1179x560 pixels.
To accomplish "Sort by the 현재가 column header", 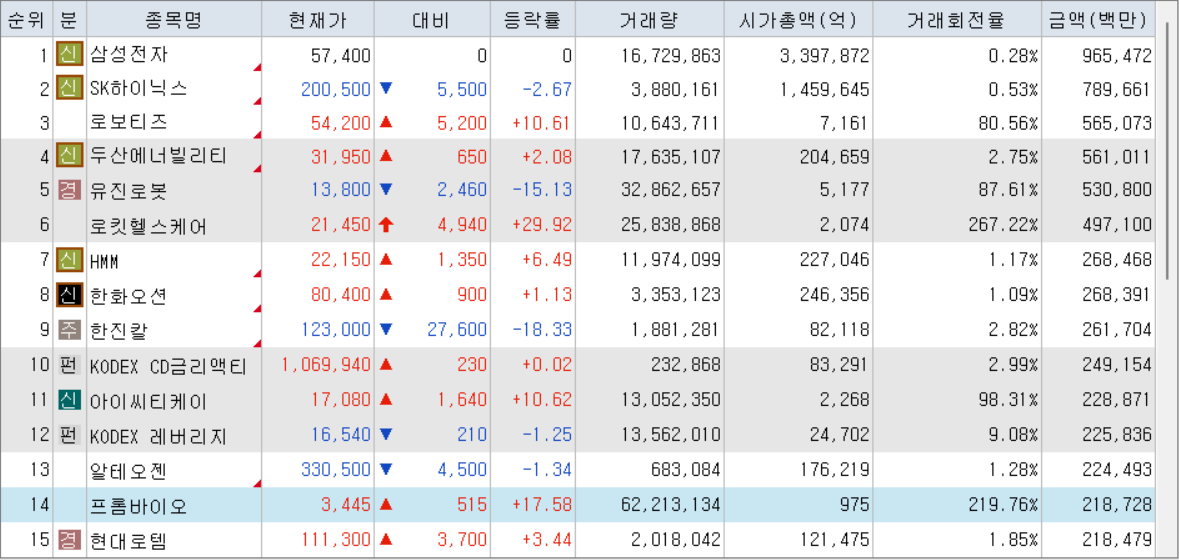I will point(318,20).
